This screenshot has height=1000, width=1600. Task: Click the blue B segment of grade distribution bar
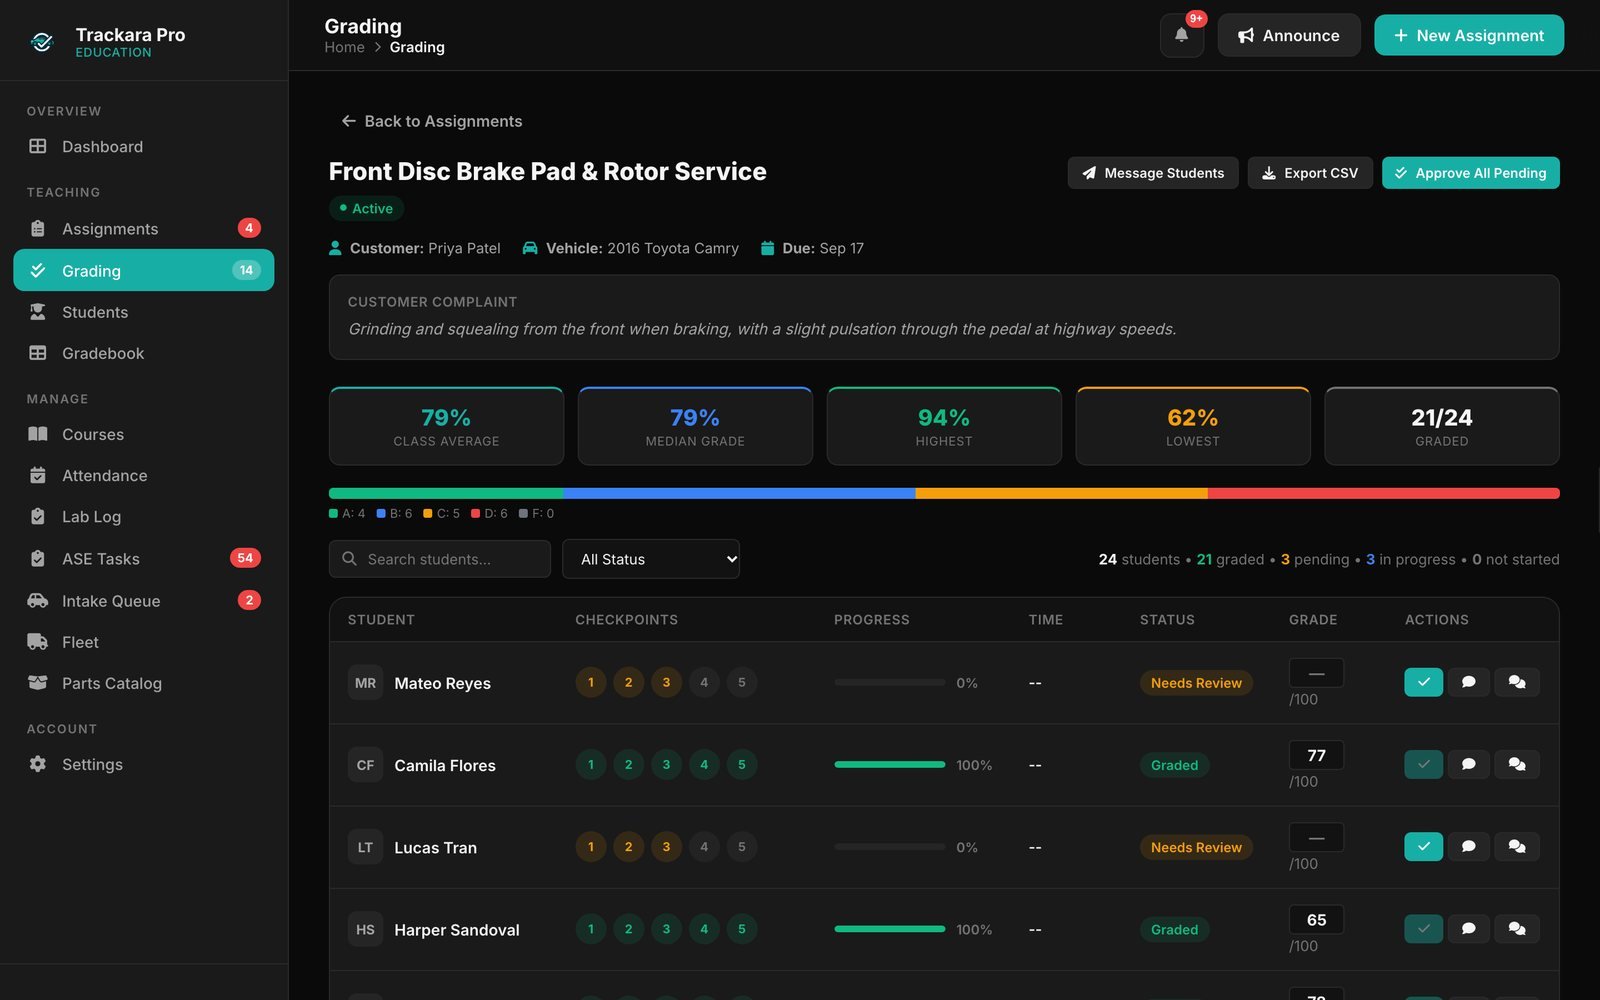click(x=739, y=493)
